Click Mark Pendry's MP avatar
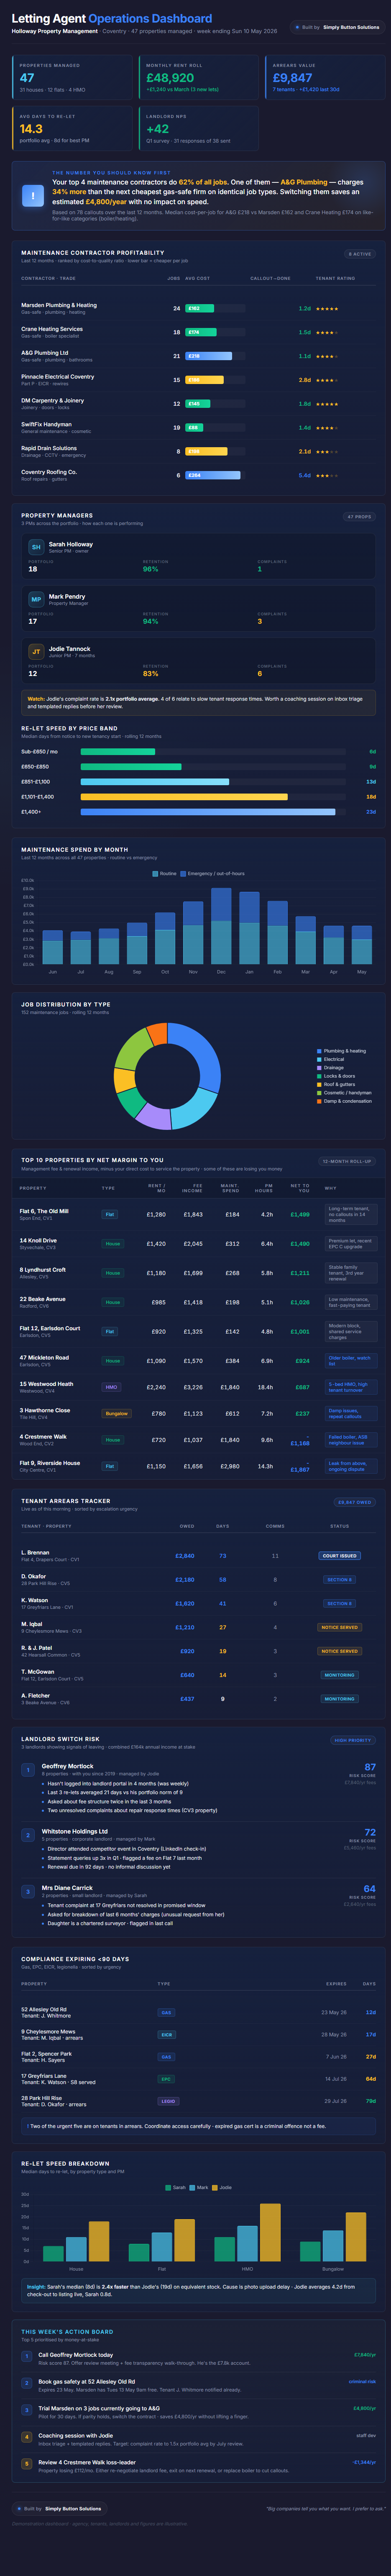 coord(36,599)
